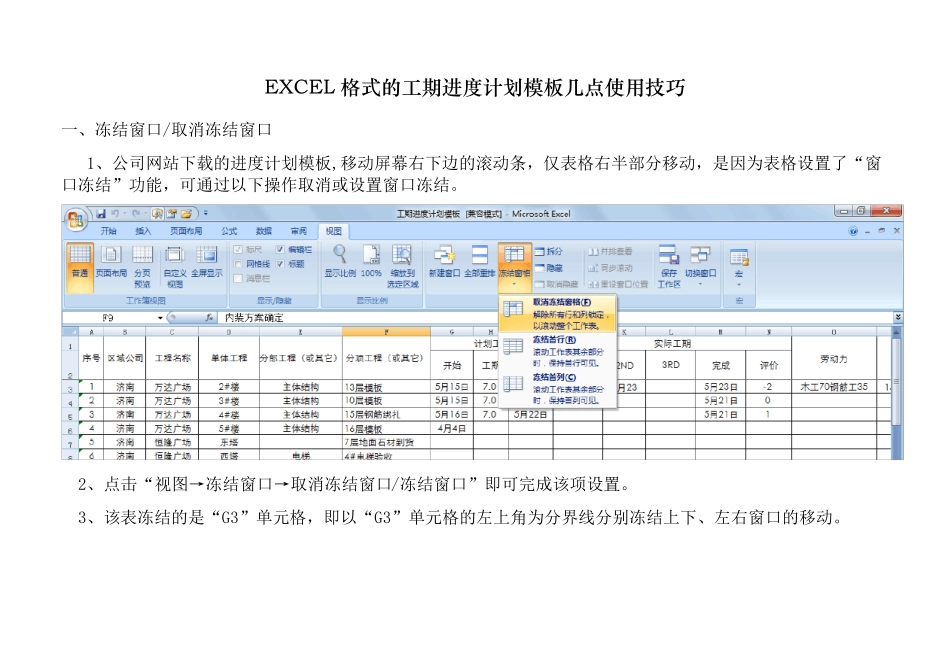The height and width of the screenshot is (672, 950).
Task: Switch to 页面布局 page layout view icon
Action: [111, 261]
